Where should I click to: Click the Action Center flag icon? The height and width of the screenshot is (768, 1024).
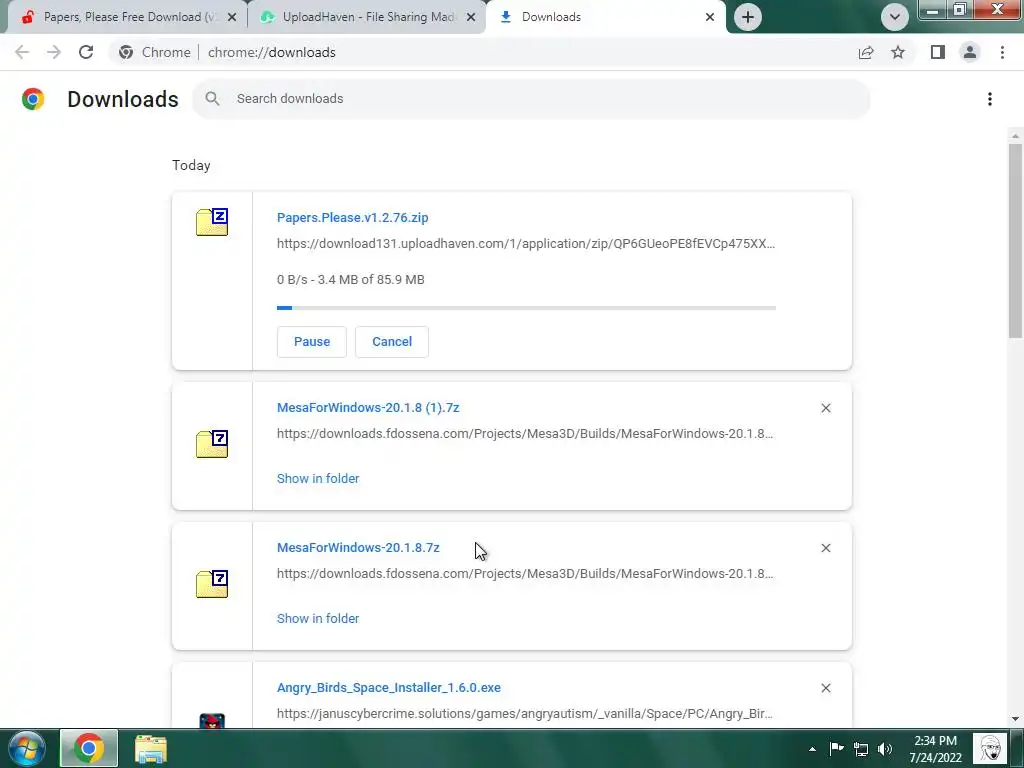click(x=837, y=748)
